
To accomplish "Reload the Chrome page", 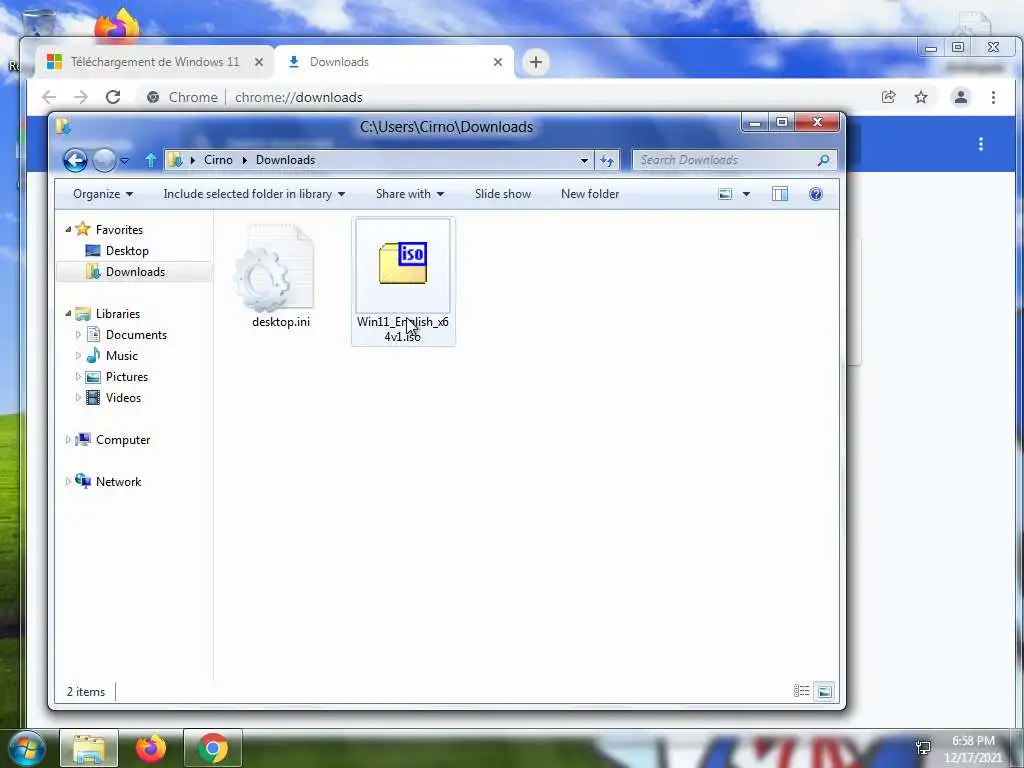I will [x=113, y=97].
